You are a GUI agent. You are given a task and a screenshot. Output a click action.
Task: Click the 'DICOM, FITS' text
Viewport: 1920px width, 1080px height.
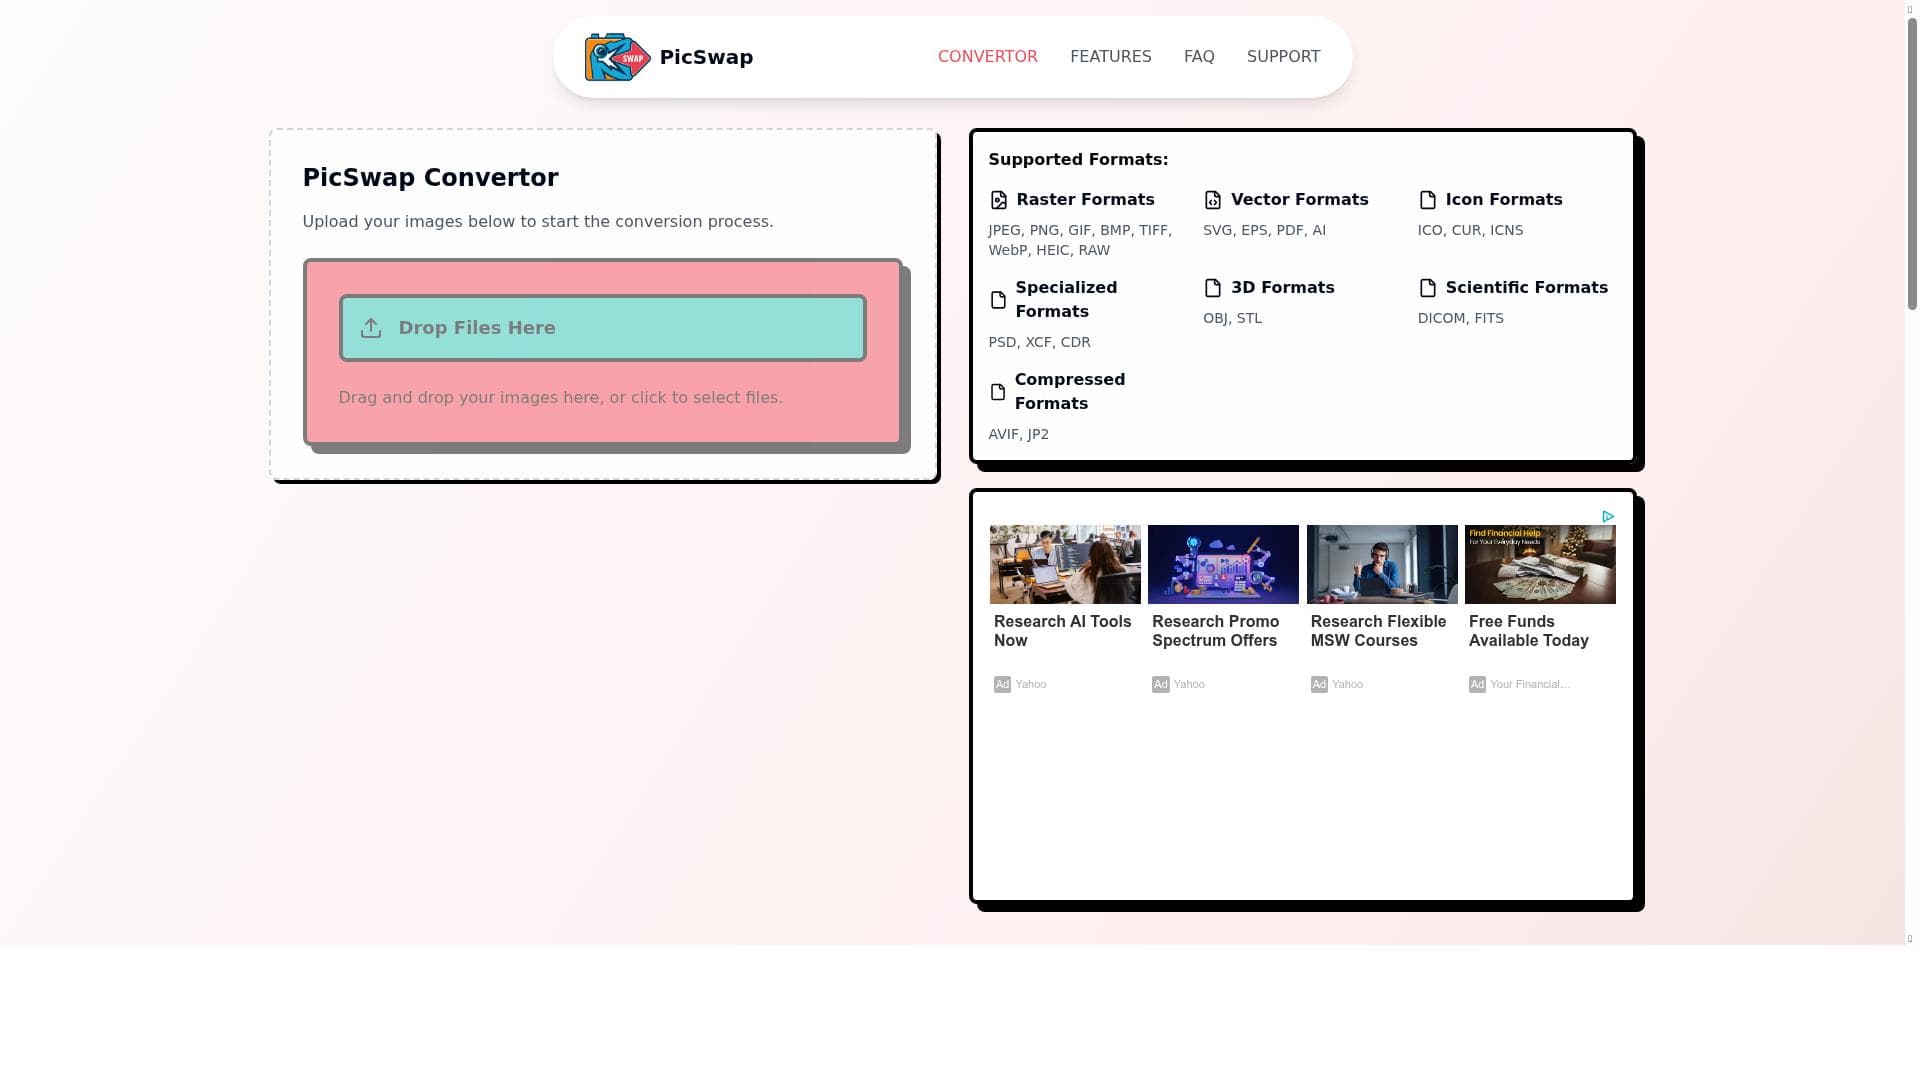click(x=1460, y=318)
